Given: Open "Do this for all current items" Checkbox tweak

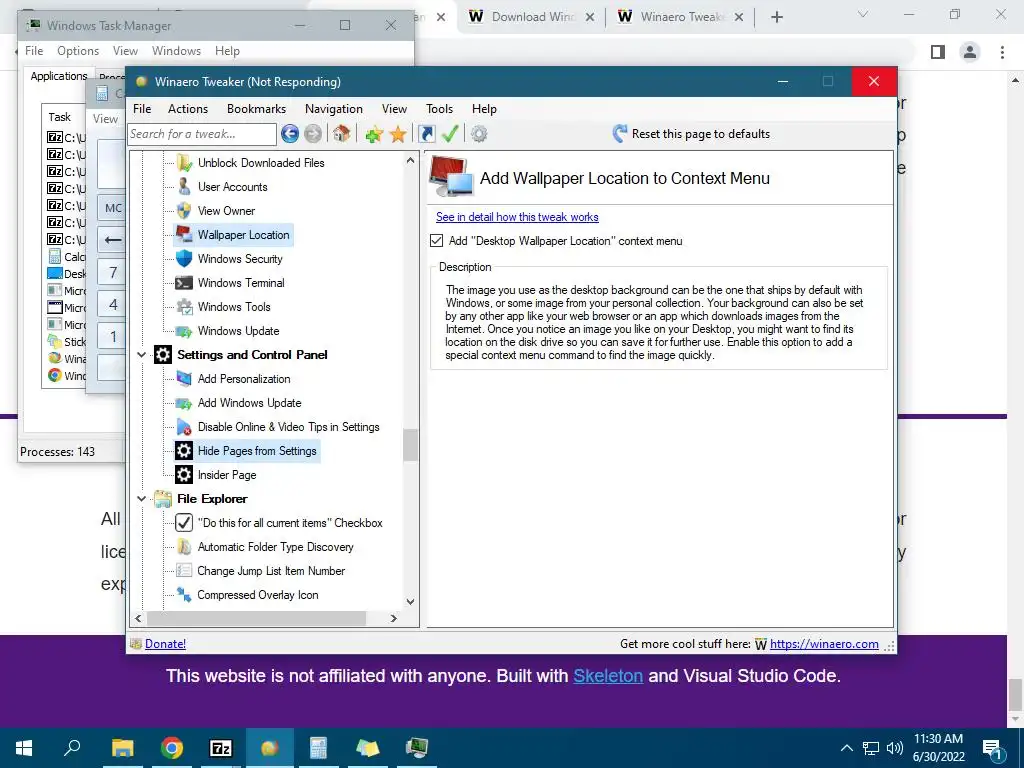Looking at the screenshot, I should point(290,523).
